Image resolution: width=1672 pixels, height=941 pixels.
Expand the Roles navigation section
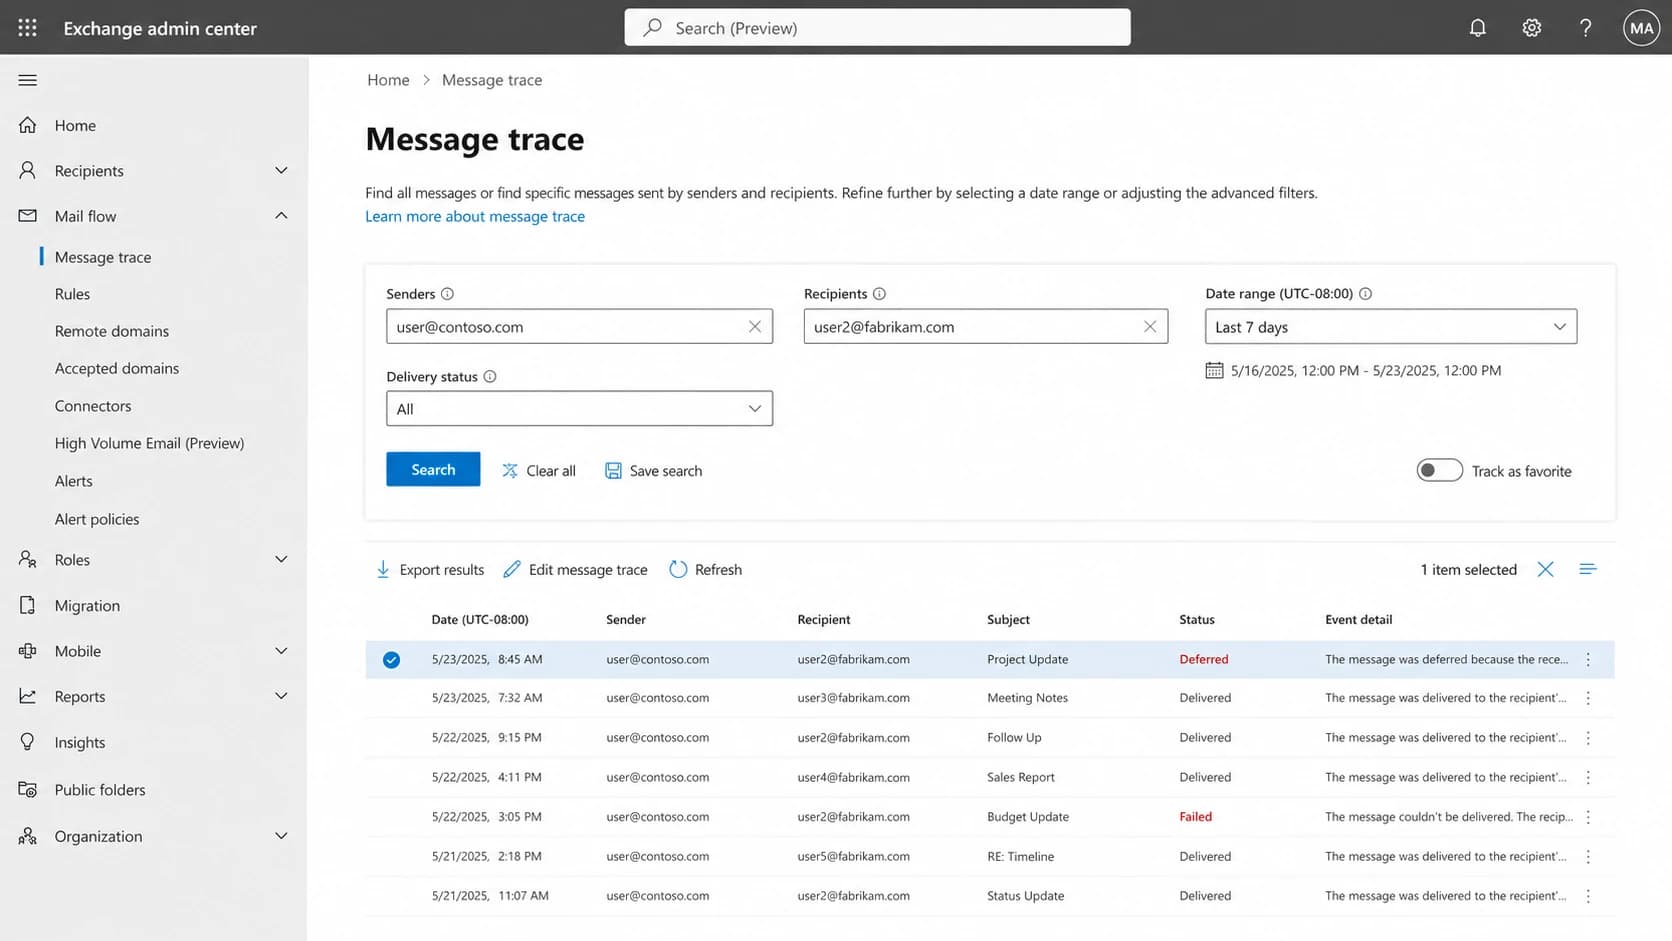pos(281,559)
